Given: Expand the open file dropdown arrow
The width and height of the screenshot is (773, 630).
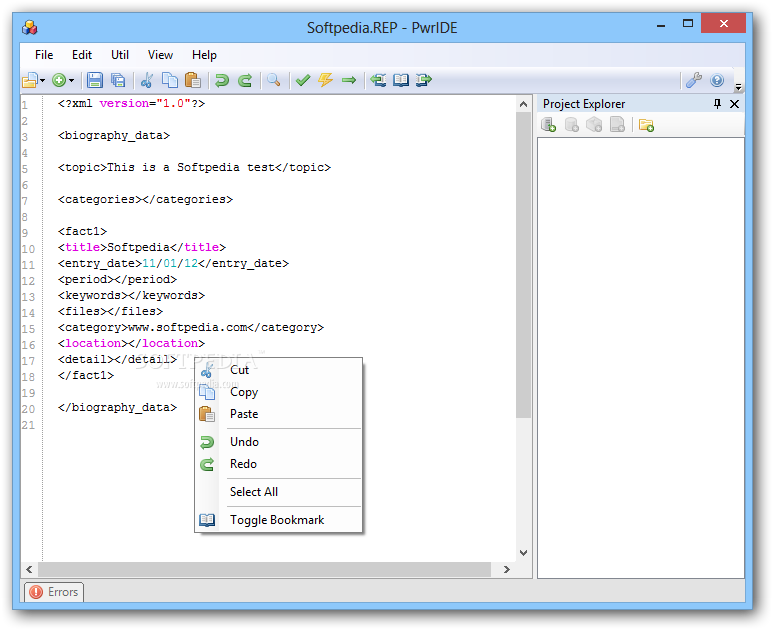Looking at the screenshot, I should [x=43, y=80].
